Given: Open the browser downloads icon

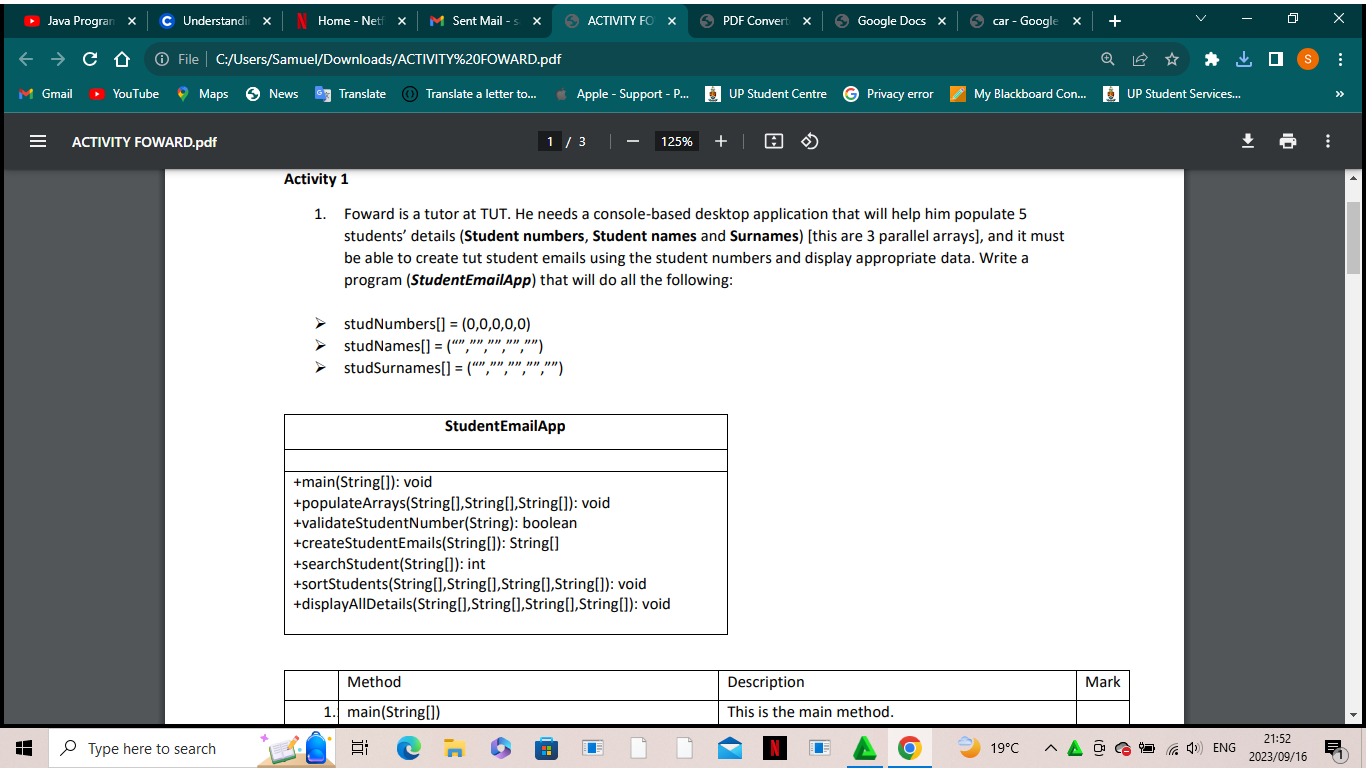Looking at the screenshot, I should point(1243,59).
